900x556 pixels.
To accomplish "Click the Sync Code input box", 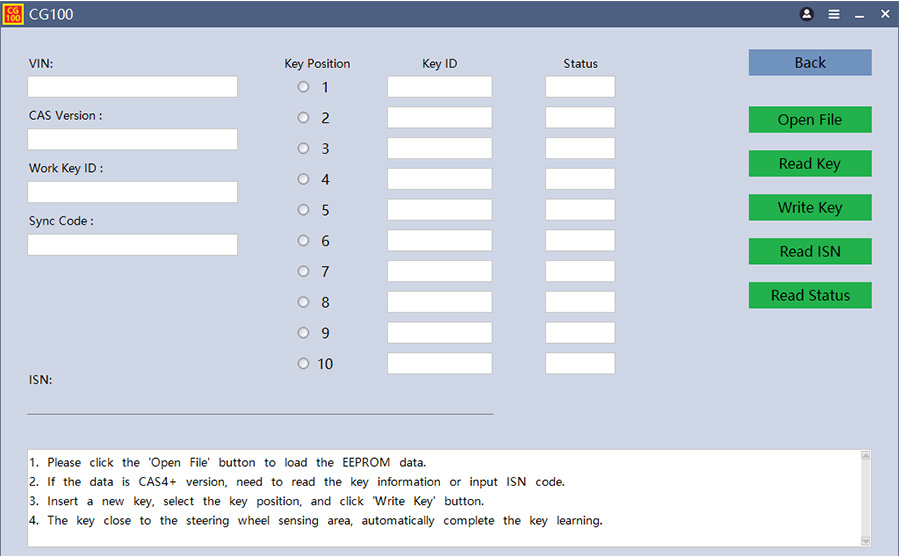I will tap(132, 245).
